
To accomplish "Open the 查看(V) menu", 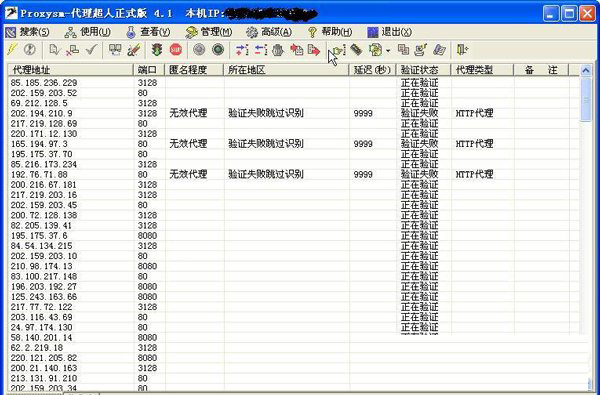I will pos(148,32).
